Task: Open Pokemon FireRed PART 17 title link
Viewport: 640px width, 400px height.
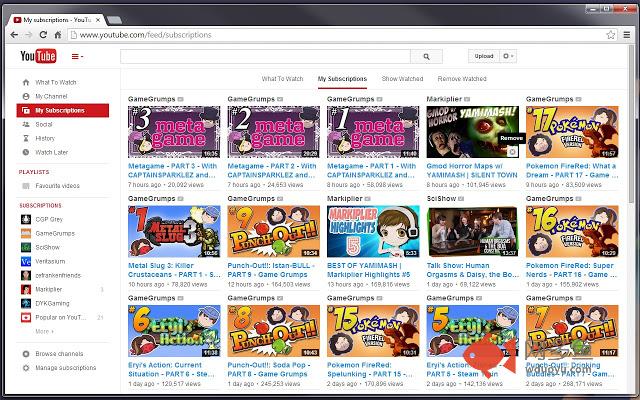Action: tap(572, 171)
